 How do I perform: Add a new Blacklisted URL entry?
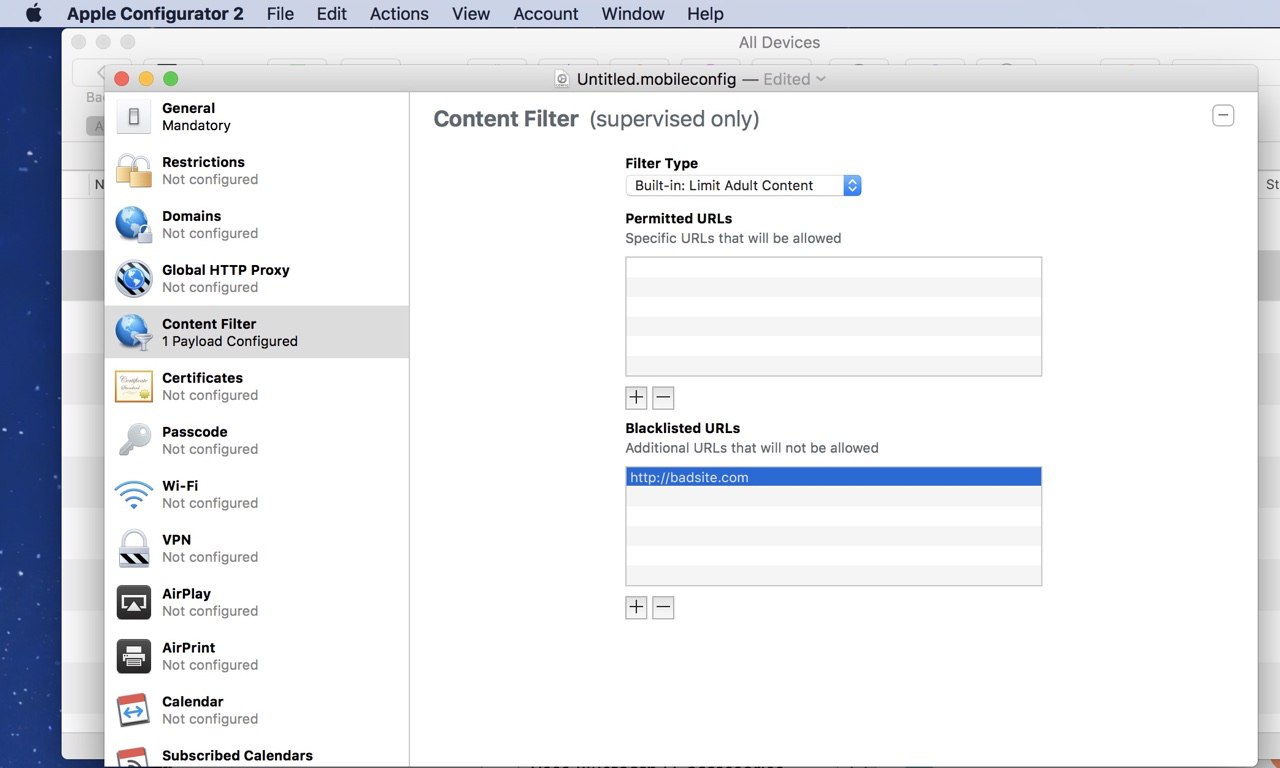point(636,608)
